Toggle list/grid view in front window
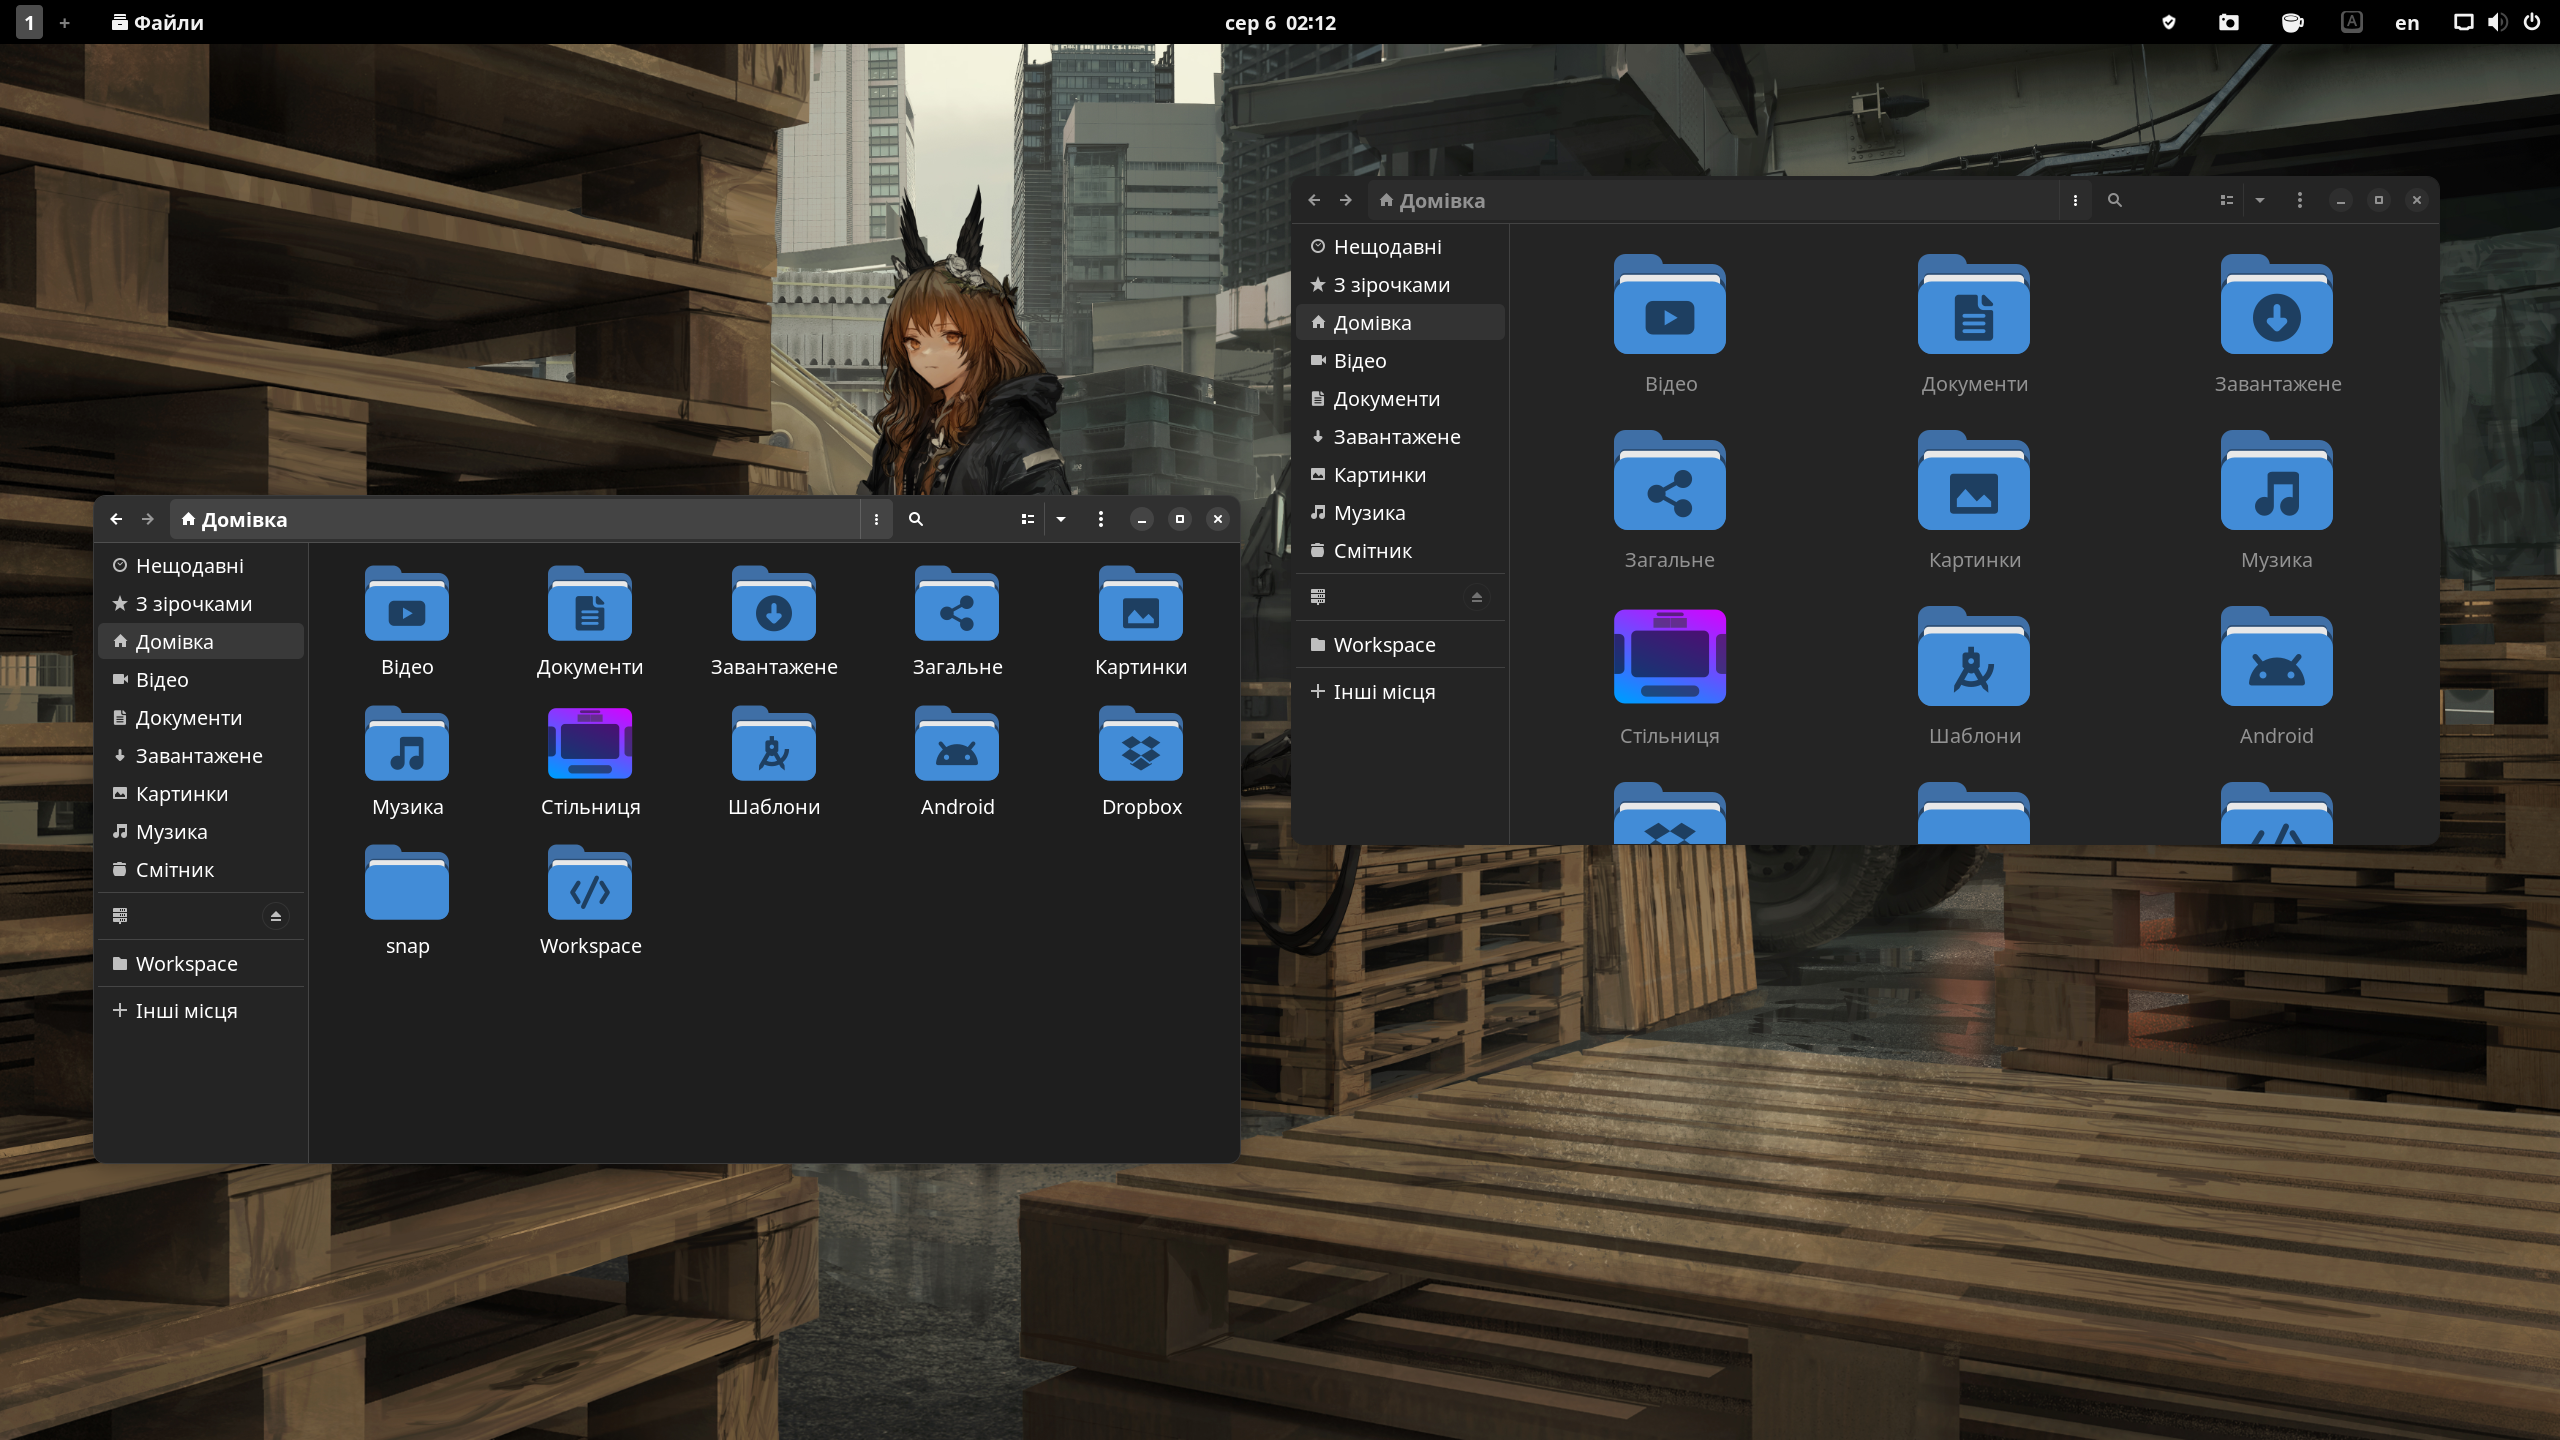Viewport: 2560px width, 1440px height. pos(1027,519)
